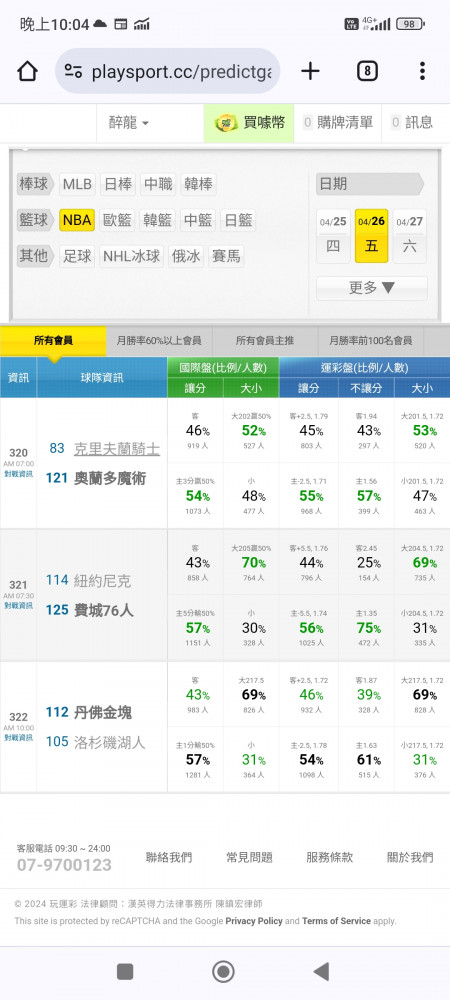Select 足球 category
450x1000 pixels.
click(x=77, y=256)
